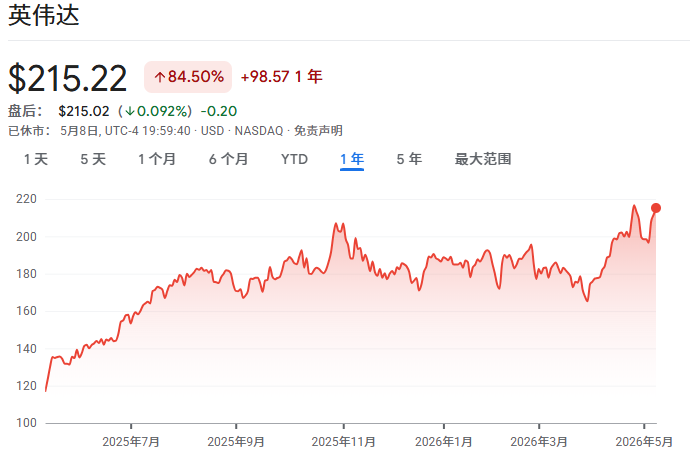This screenshot has height=462, width=690.
Task: Click the 200 y-axis label
Action: tap(26, 236)
